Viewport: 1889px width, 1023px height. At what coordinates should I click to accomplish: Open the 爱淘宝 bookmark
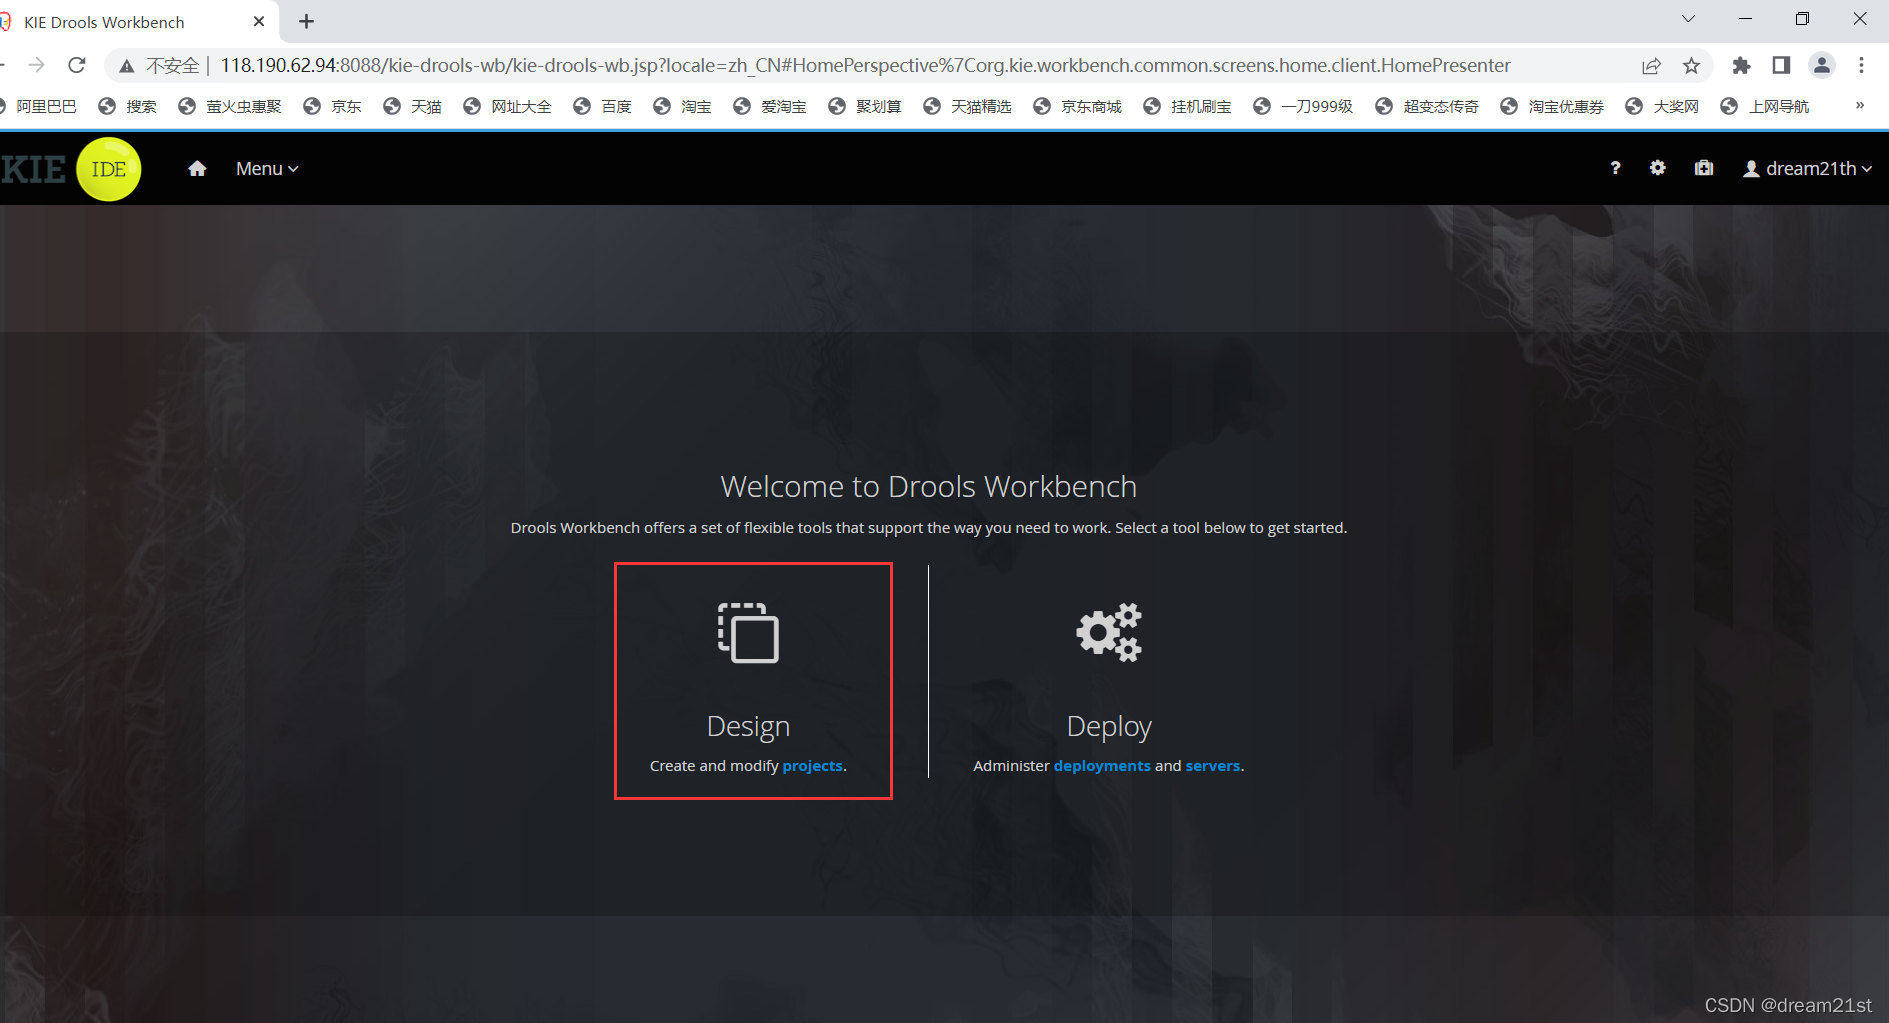(770, 106)
